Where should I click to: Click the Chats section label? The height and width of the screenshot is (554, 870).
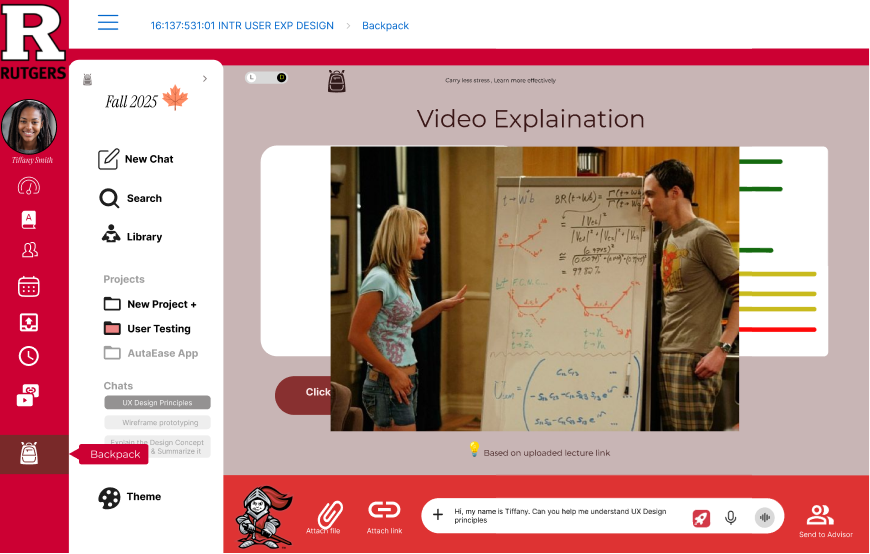(x=118, y=386)
